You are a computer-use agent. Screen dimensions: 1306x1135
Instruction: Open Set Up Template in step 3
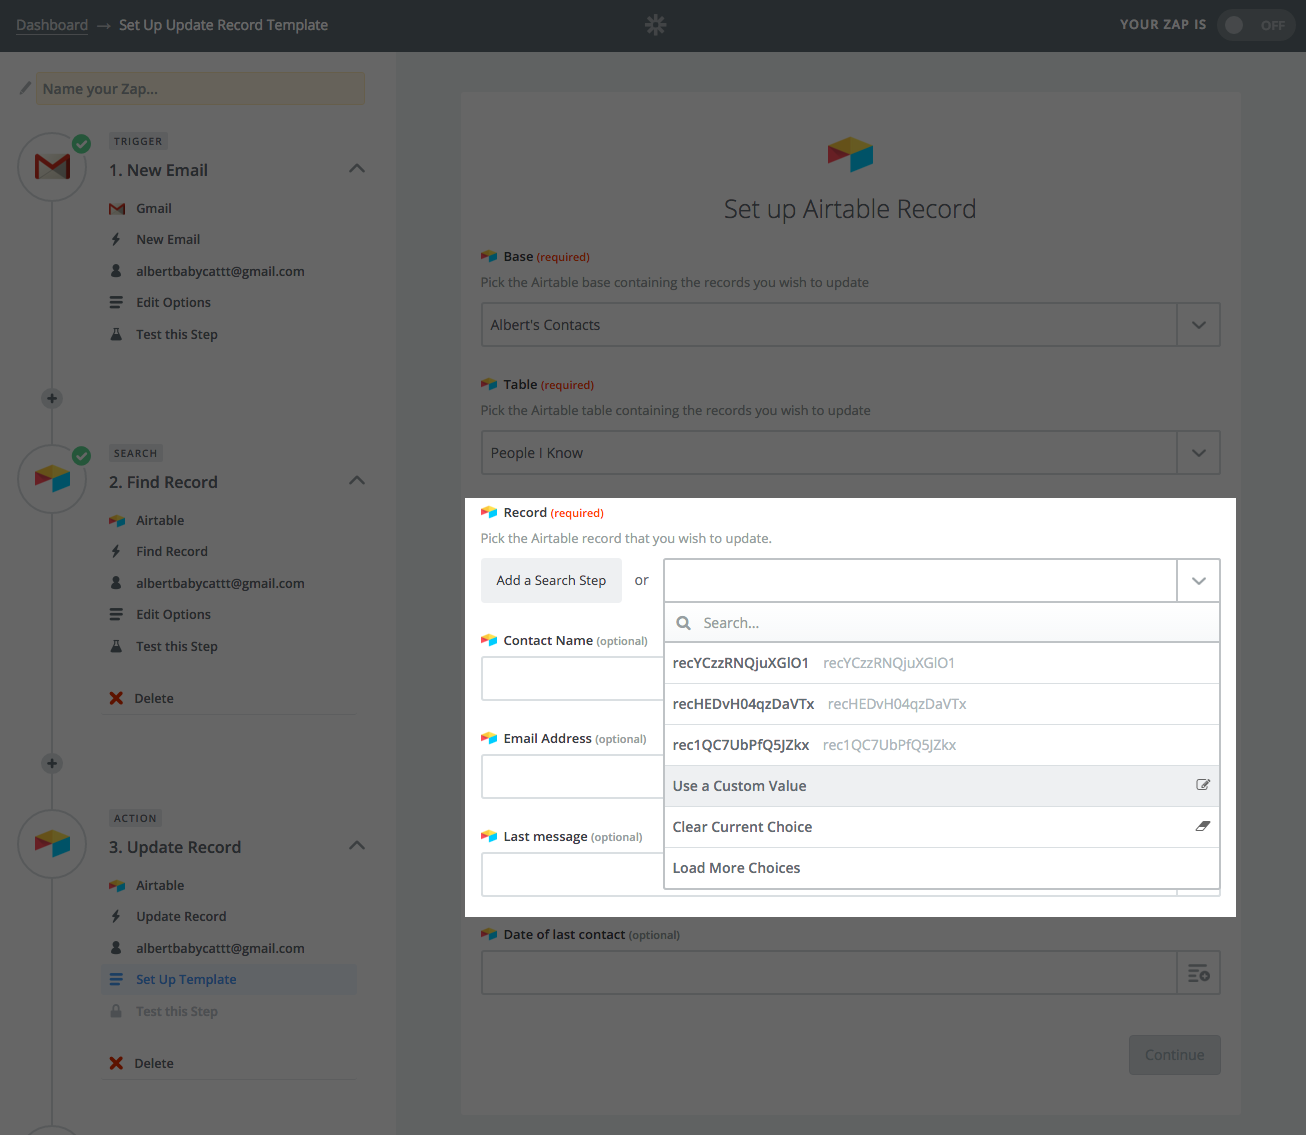[186, 979]
